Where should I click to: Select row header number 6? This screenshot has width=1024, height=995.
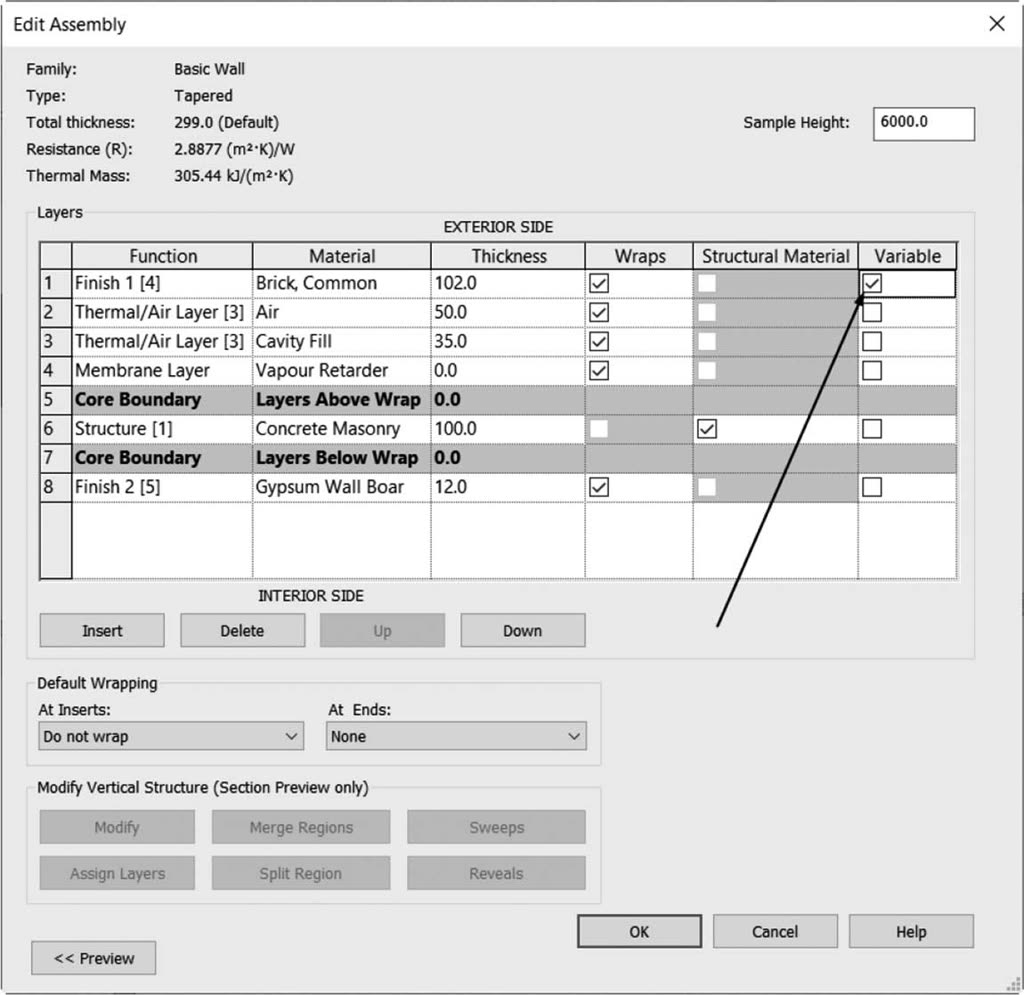(x=56, y=429)
